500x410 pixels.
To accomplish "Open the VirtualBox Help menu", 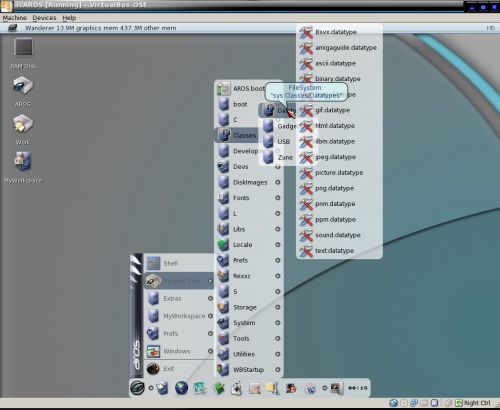I will (x=69, y=18).
